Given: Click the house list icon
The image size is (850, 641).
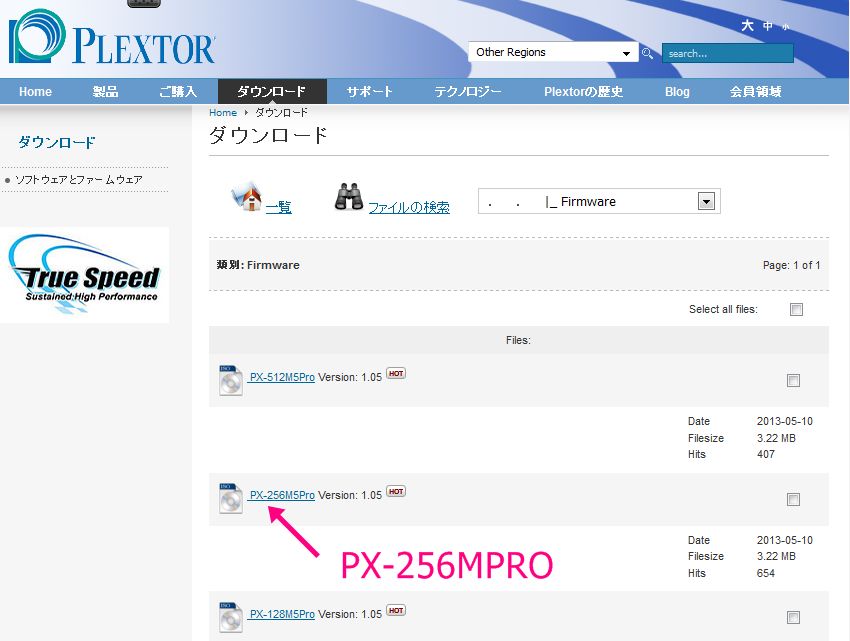Looking at the screenshot, I should click(248, 196).
